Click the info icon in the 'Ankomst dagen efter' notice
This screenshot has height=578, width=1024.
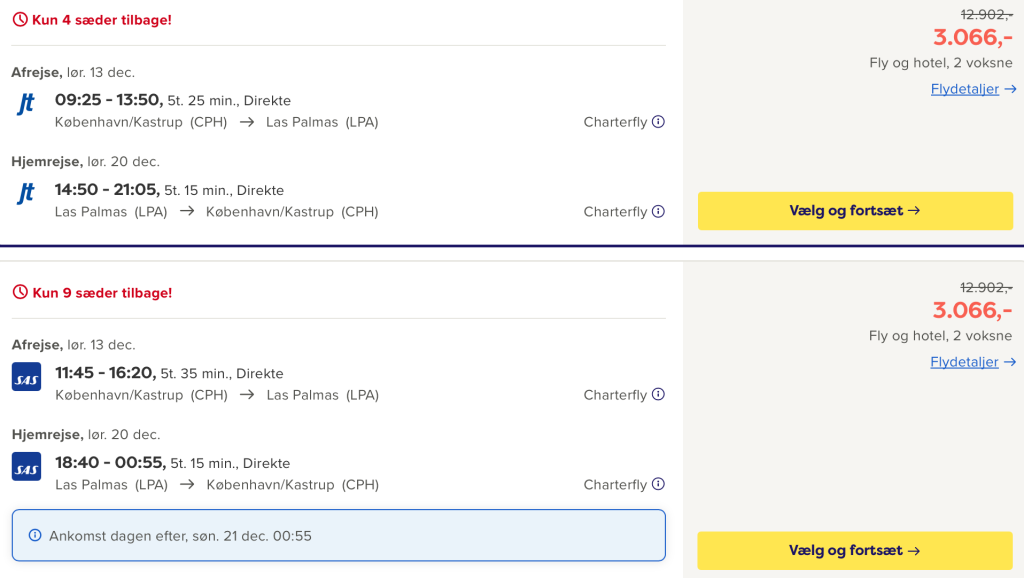tap(35, 536)
